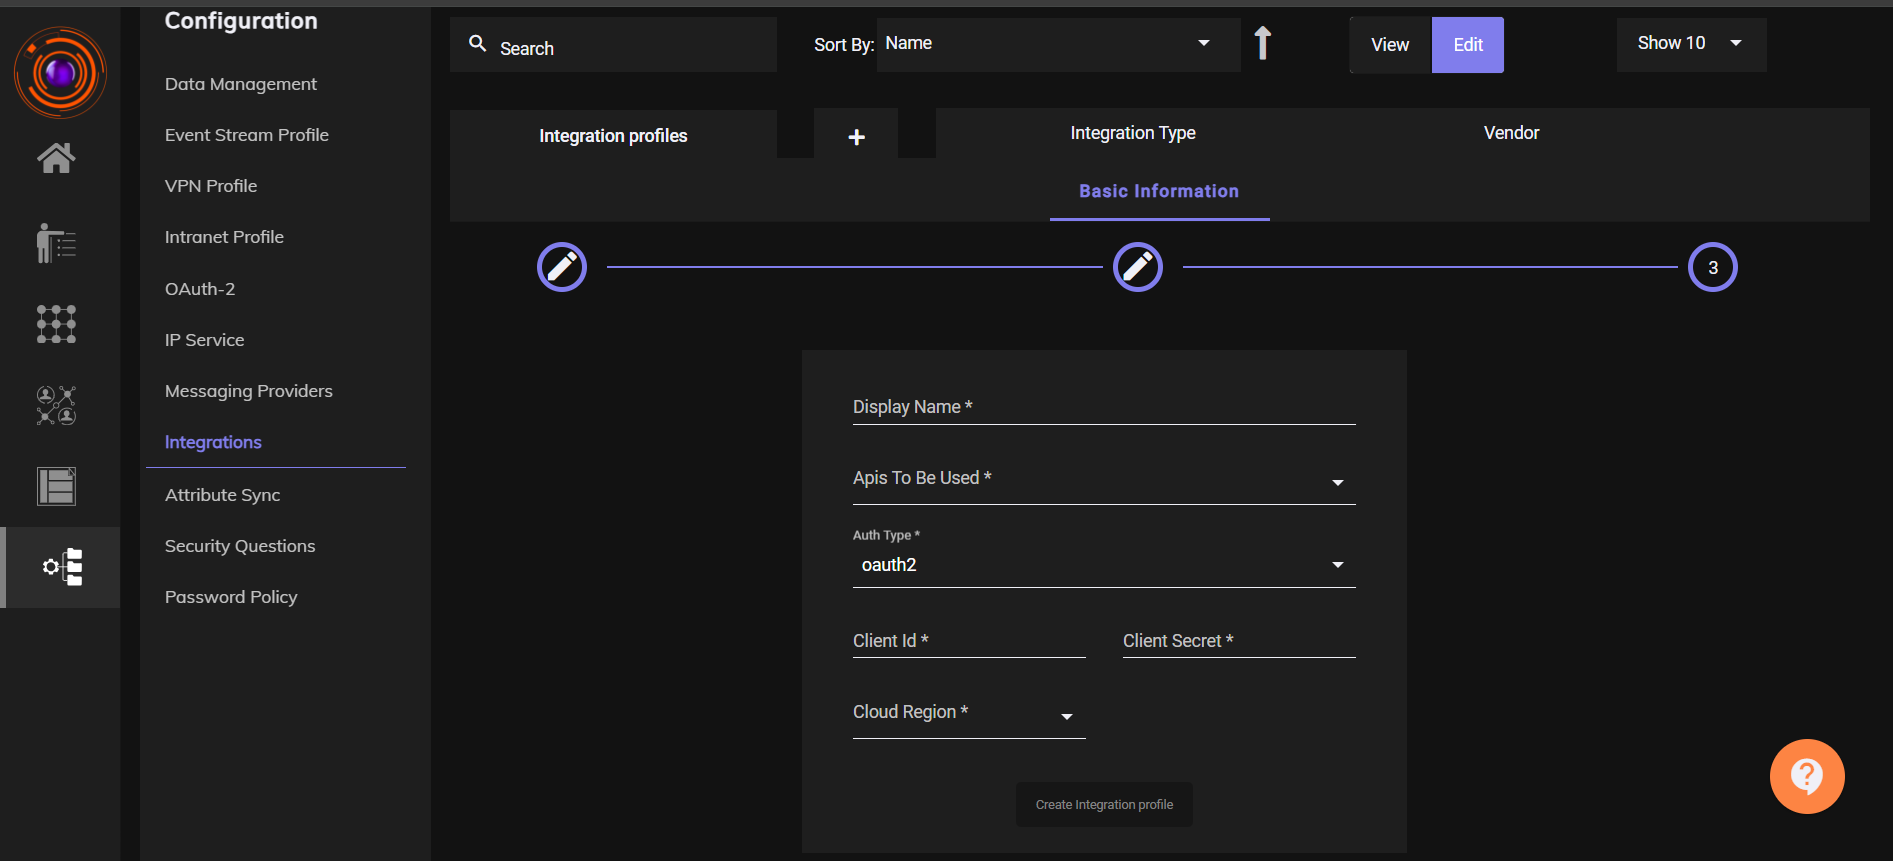Screen dimensions: 1893x861
Task: Open the configuration gear tree sidebar icon
Action: pyautogui.click(x=62, y=567)
